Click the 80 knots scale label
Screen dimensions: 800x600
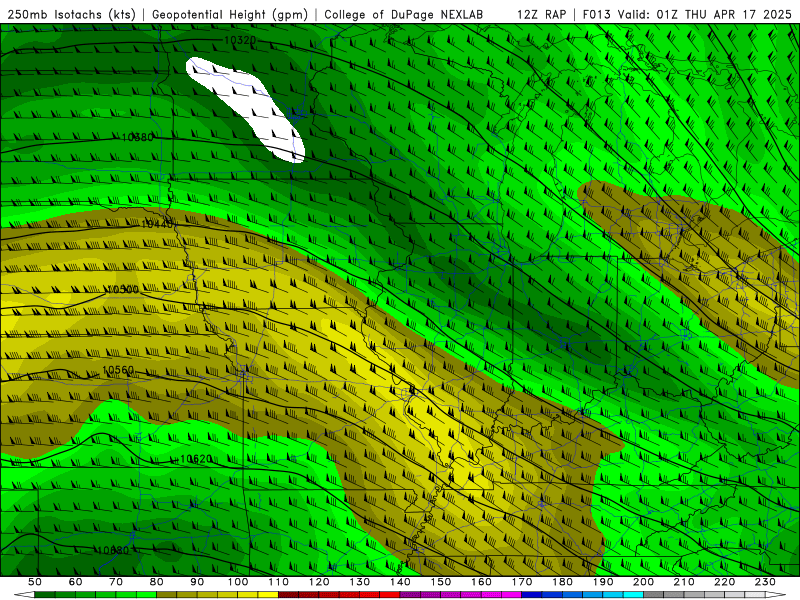tap(157, 582)
